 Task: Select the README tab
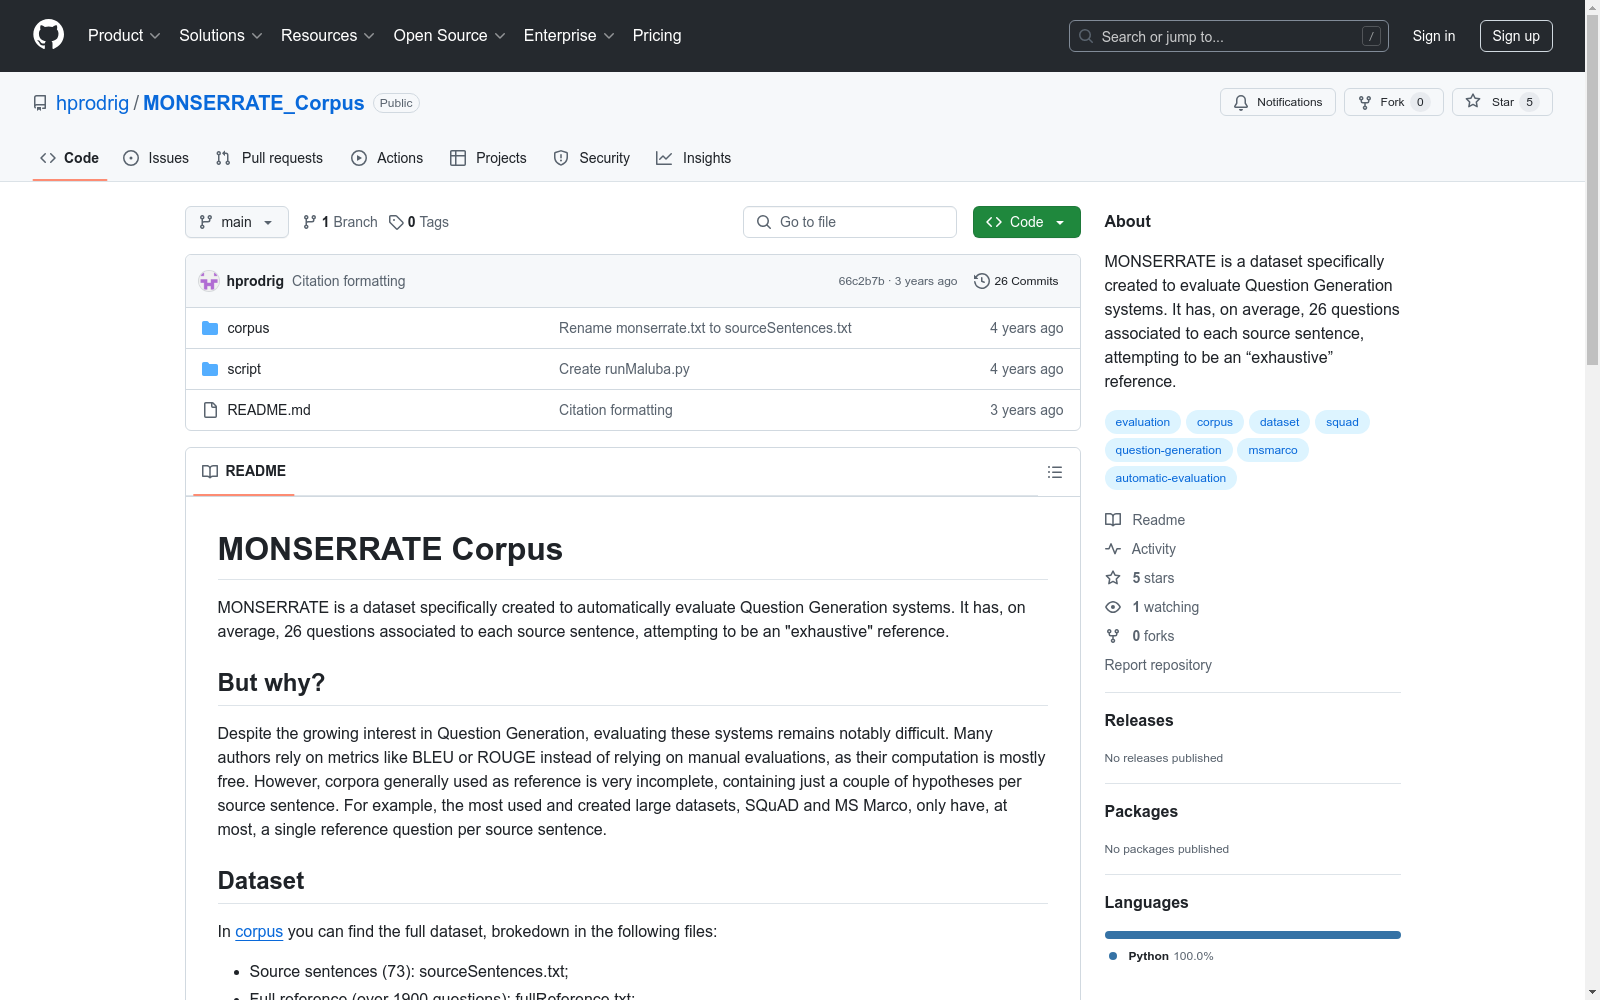pyautogui.click(x=244, y=471)
